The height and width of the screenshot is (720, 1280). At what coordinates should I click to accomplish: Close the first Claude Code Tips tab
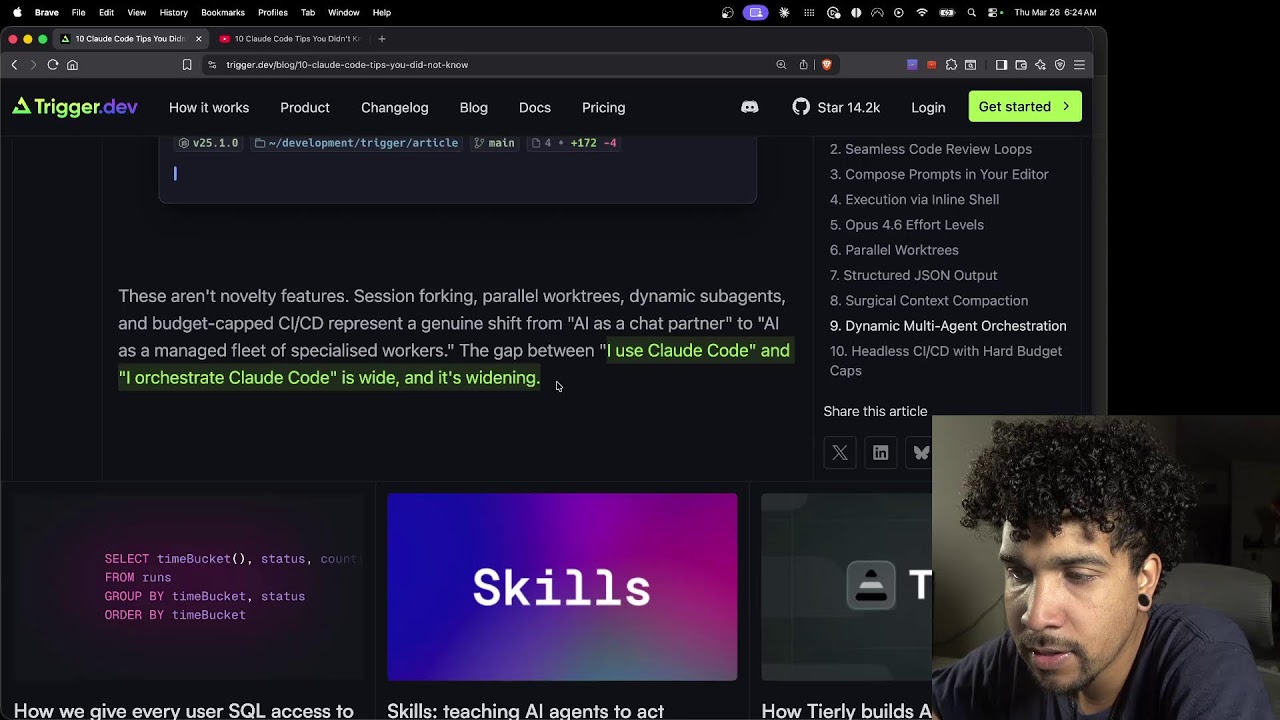coord(198,39)
